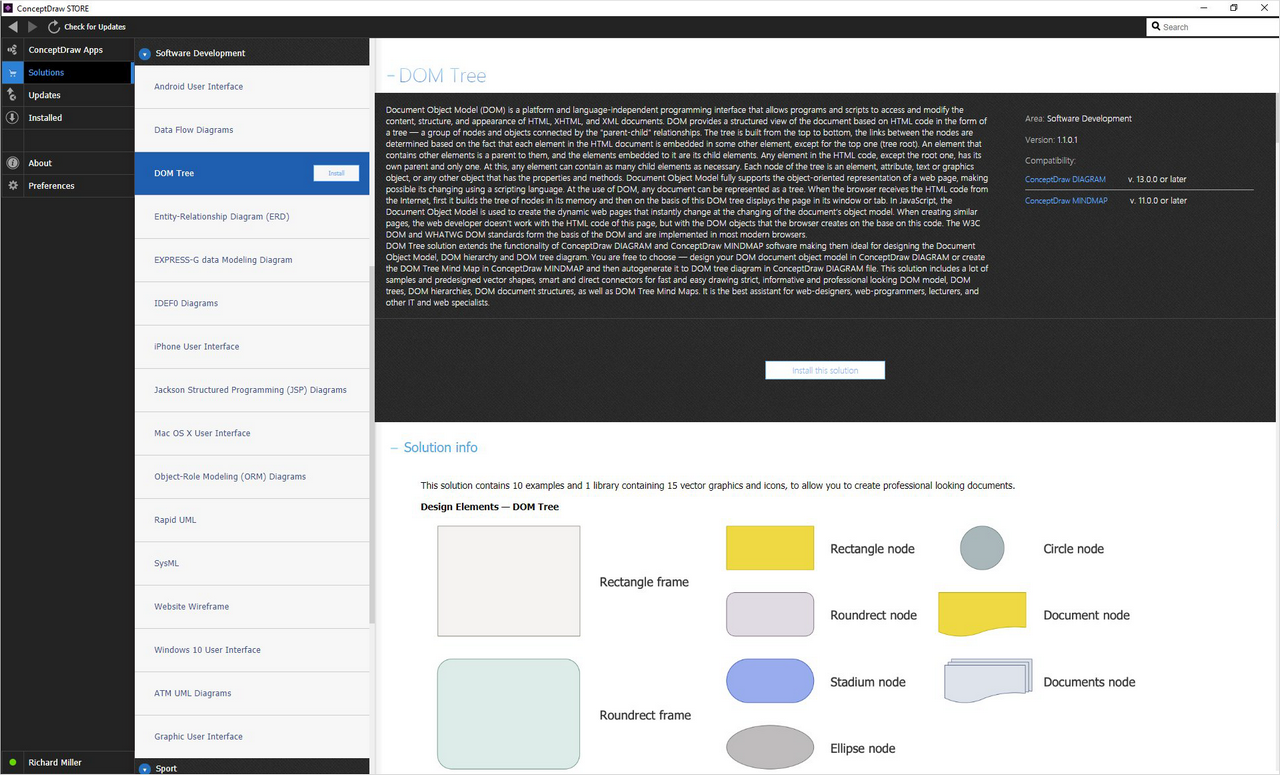
Task: Select the Graphic User Interface solution
Action: [252, 737]
